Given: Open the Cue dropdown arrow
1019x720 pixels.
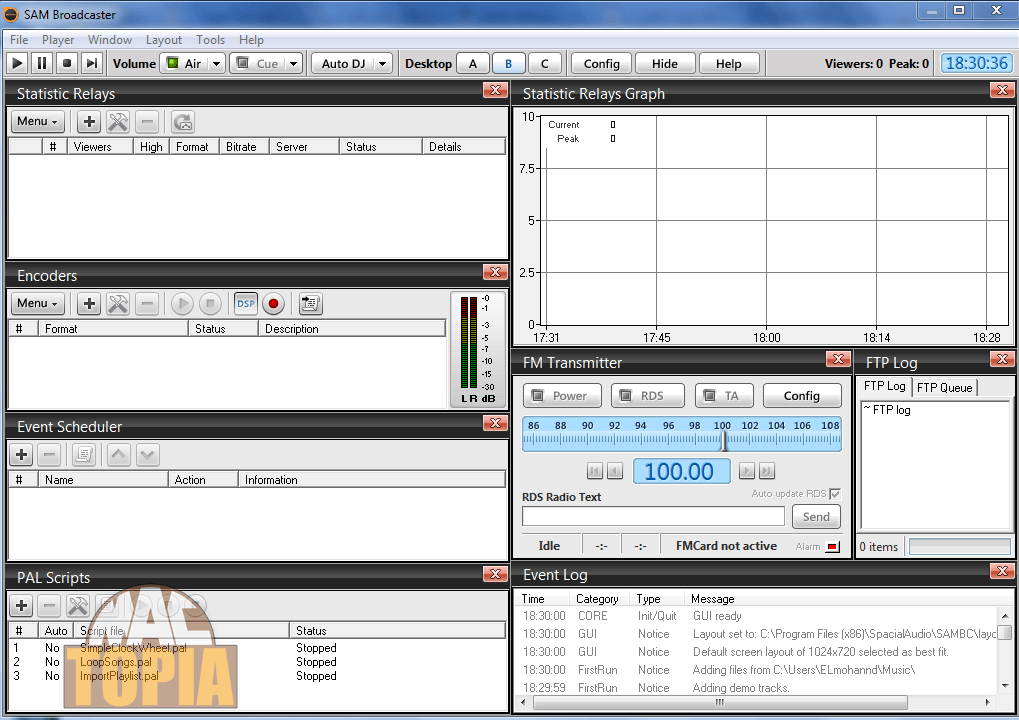Looking at the screenshot, I should (x=294, y=64).
